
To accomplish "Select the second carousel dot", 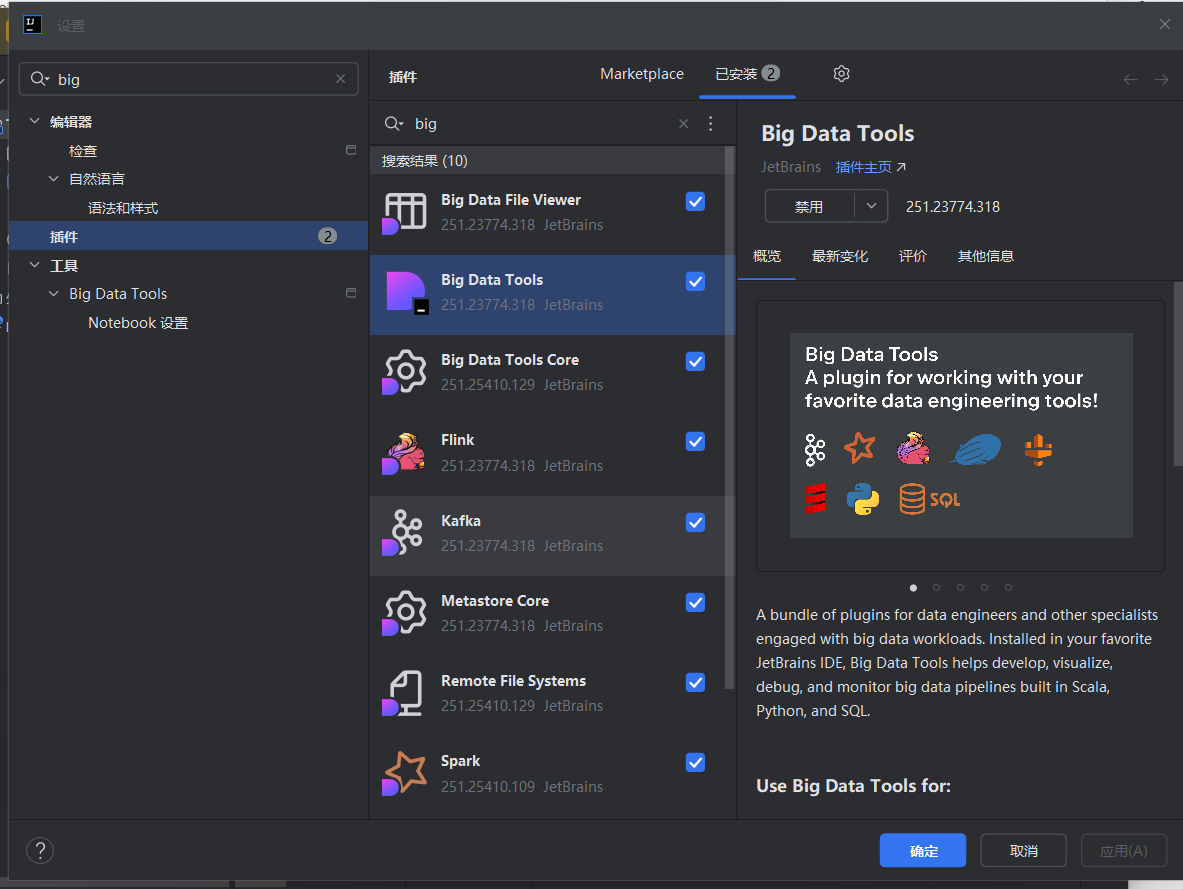I will click(x=936, y=588).
